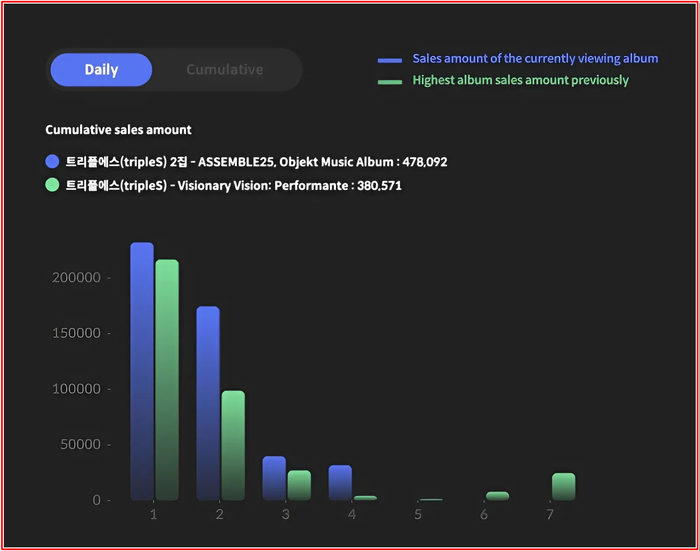Click the 200000 y-axis label
Screen dimensions: 700x551
point(76,278)
